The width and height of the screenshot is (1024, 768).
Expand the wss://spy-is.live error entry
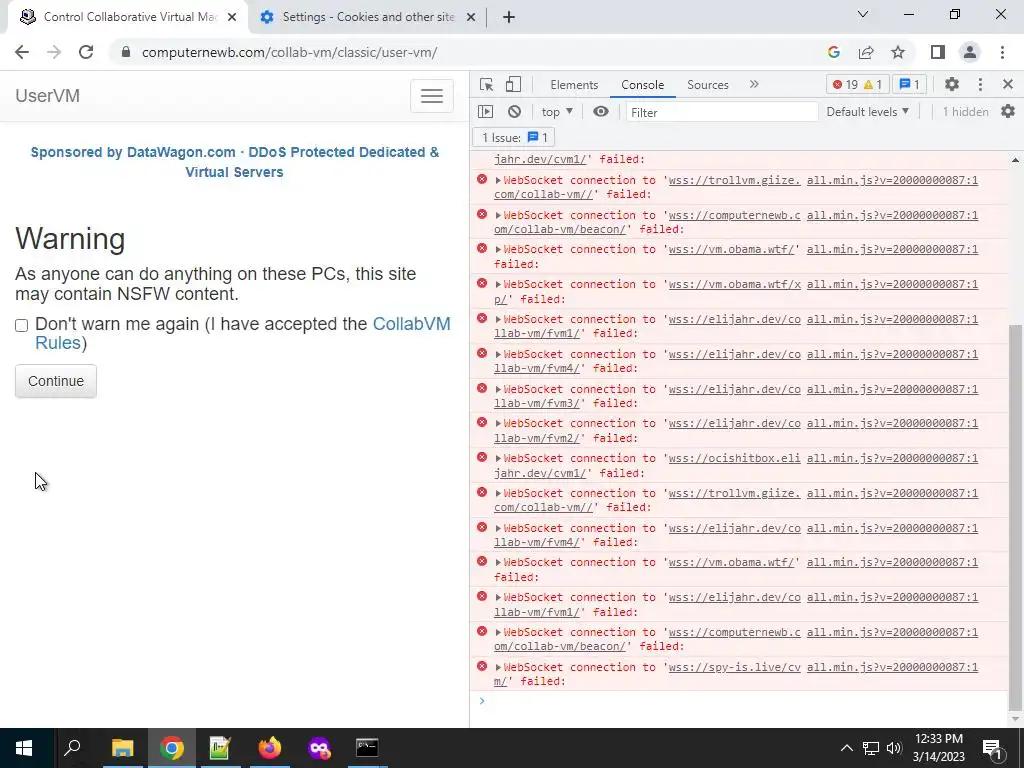(498, 667)
